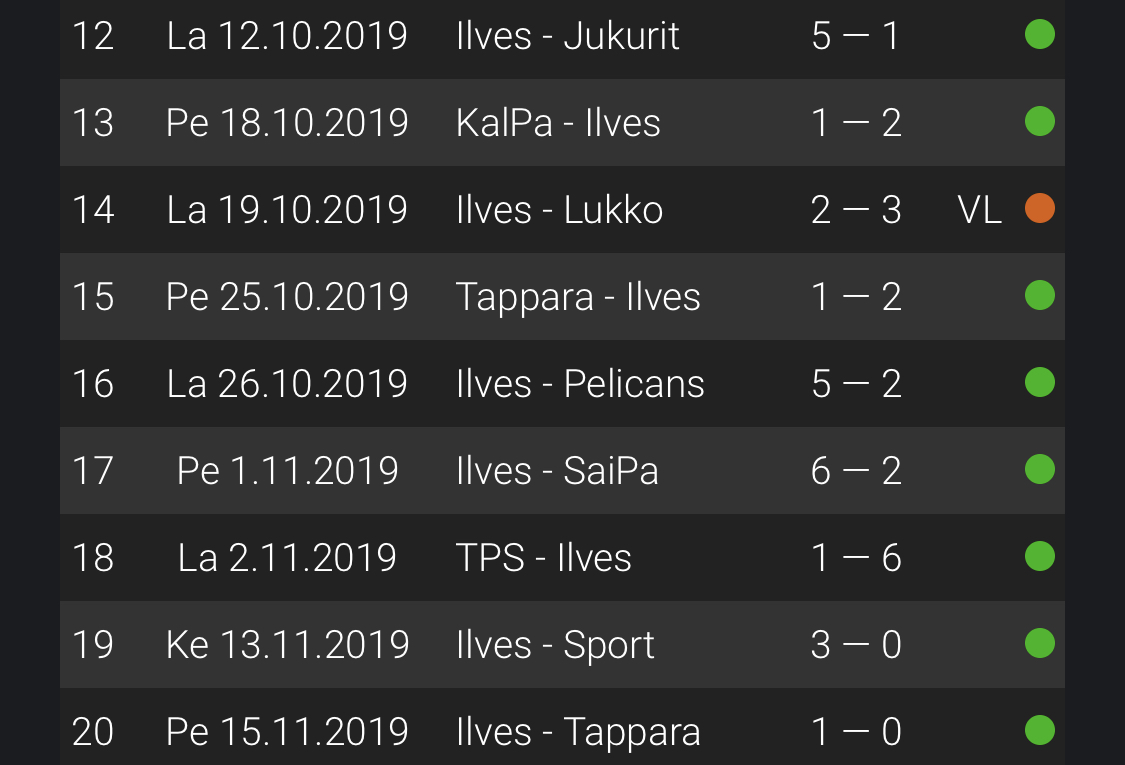Select date Pe 25.10.2019
The image size is (1125, 765).
coord(287,297)
